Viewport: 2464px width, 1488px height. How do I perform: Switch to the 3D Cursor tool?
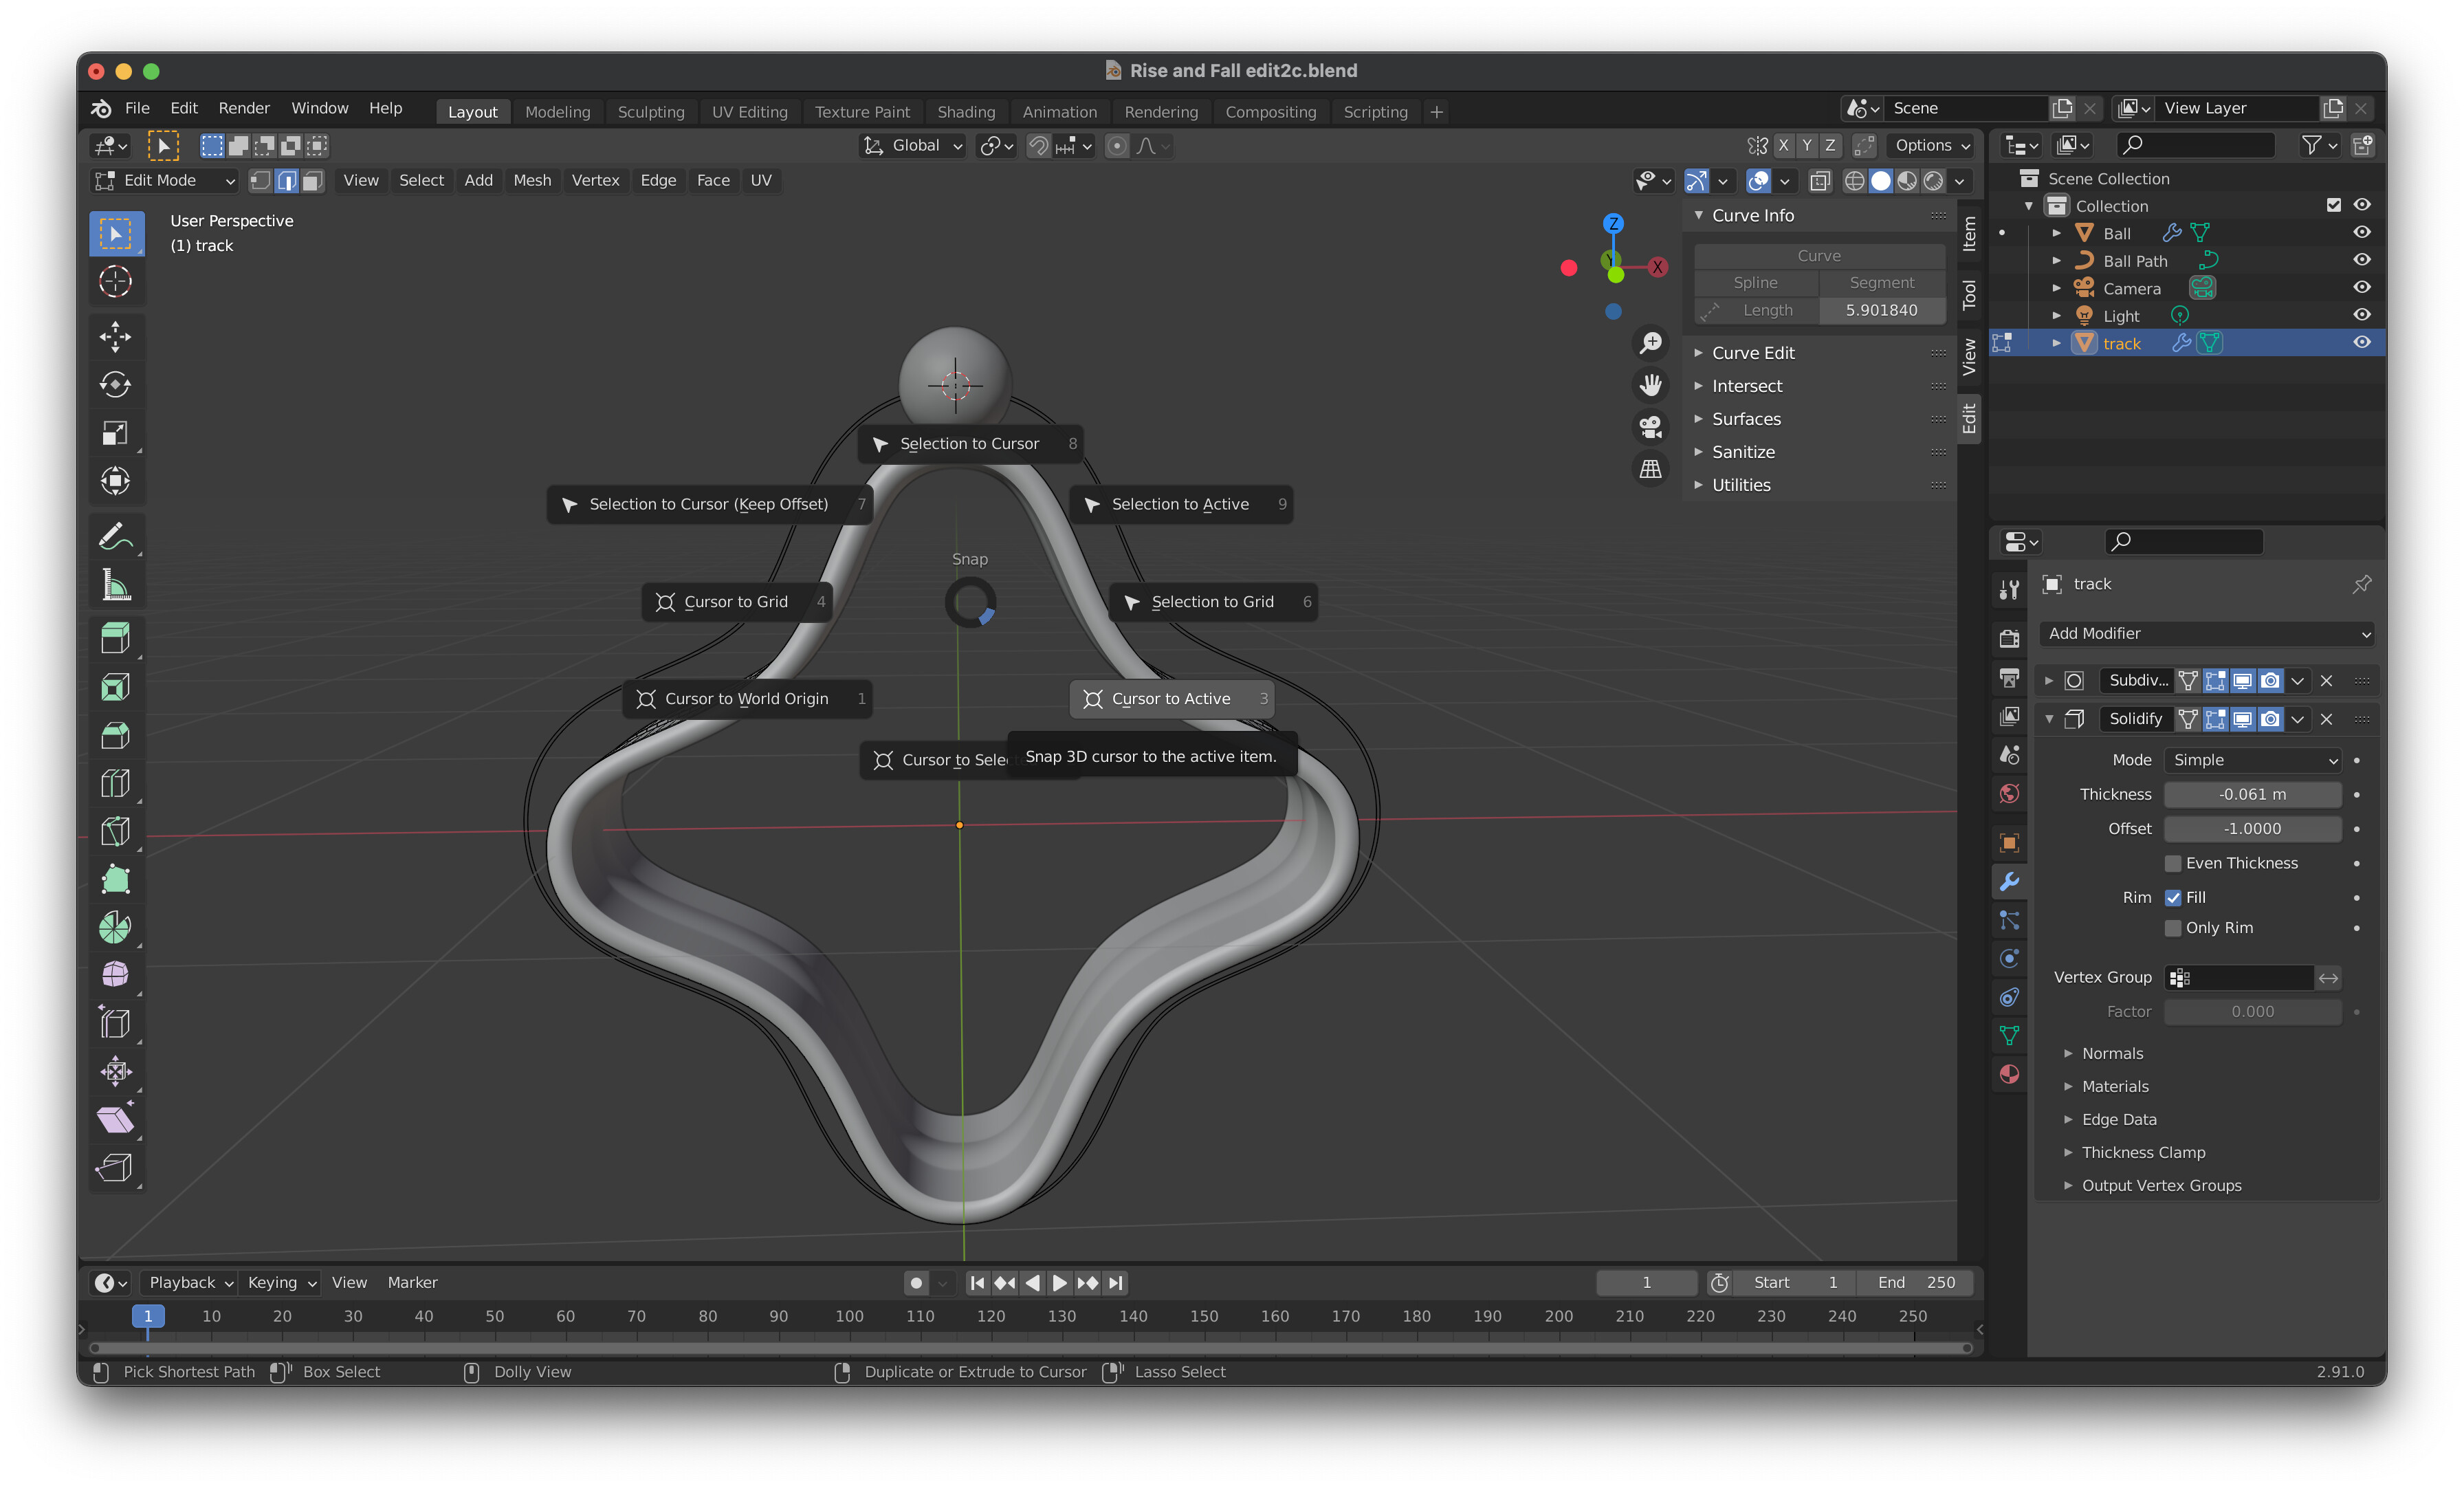(x=117, y=282)
